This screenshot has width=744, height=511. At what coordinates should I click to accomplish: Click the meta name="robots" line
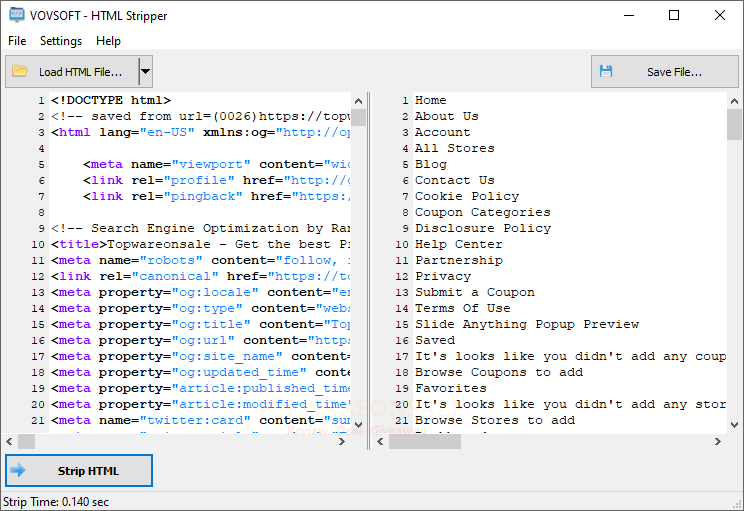(x=200, y=260)
